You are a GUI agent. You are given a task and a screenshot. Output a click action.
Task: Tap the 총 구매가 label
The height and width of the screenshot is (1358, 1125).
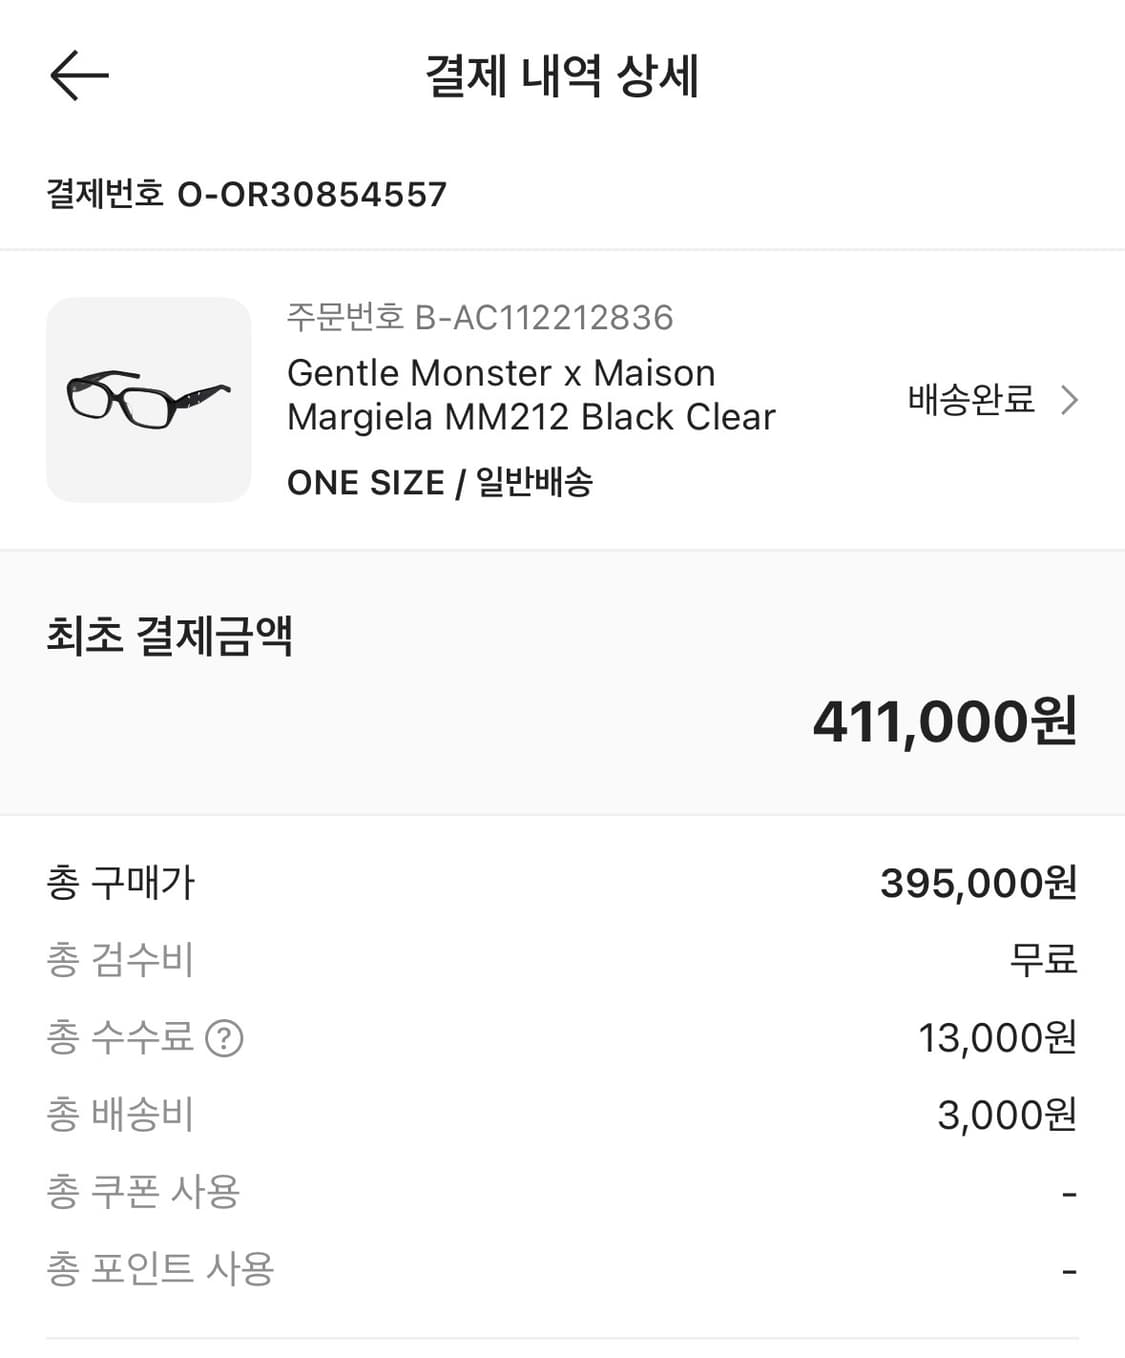(120, 883)
